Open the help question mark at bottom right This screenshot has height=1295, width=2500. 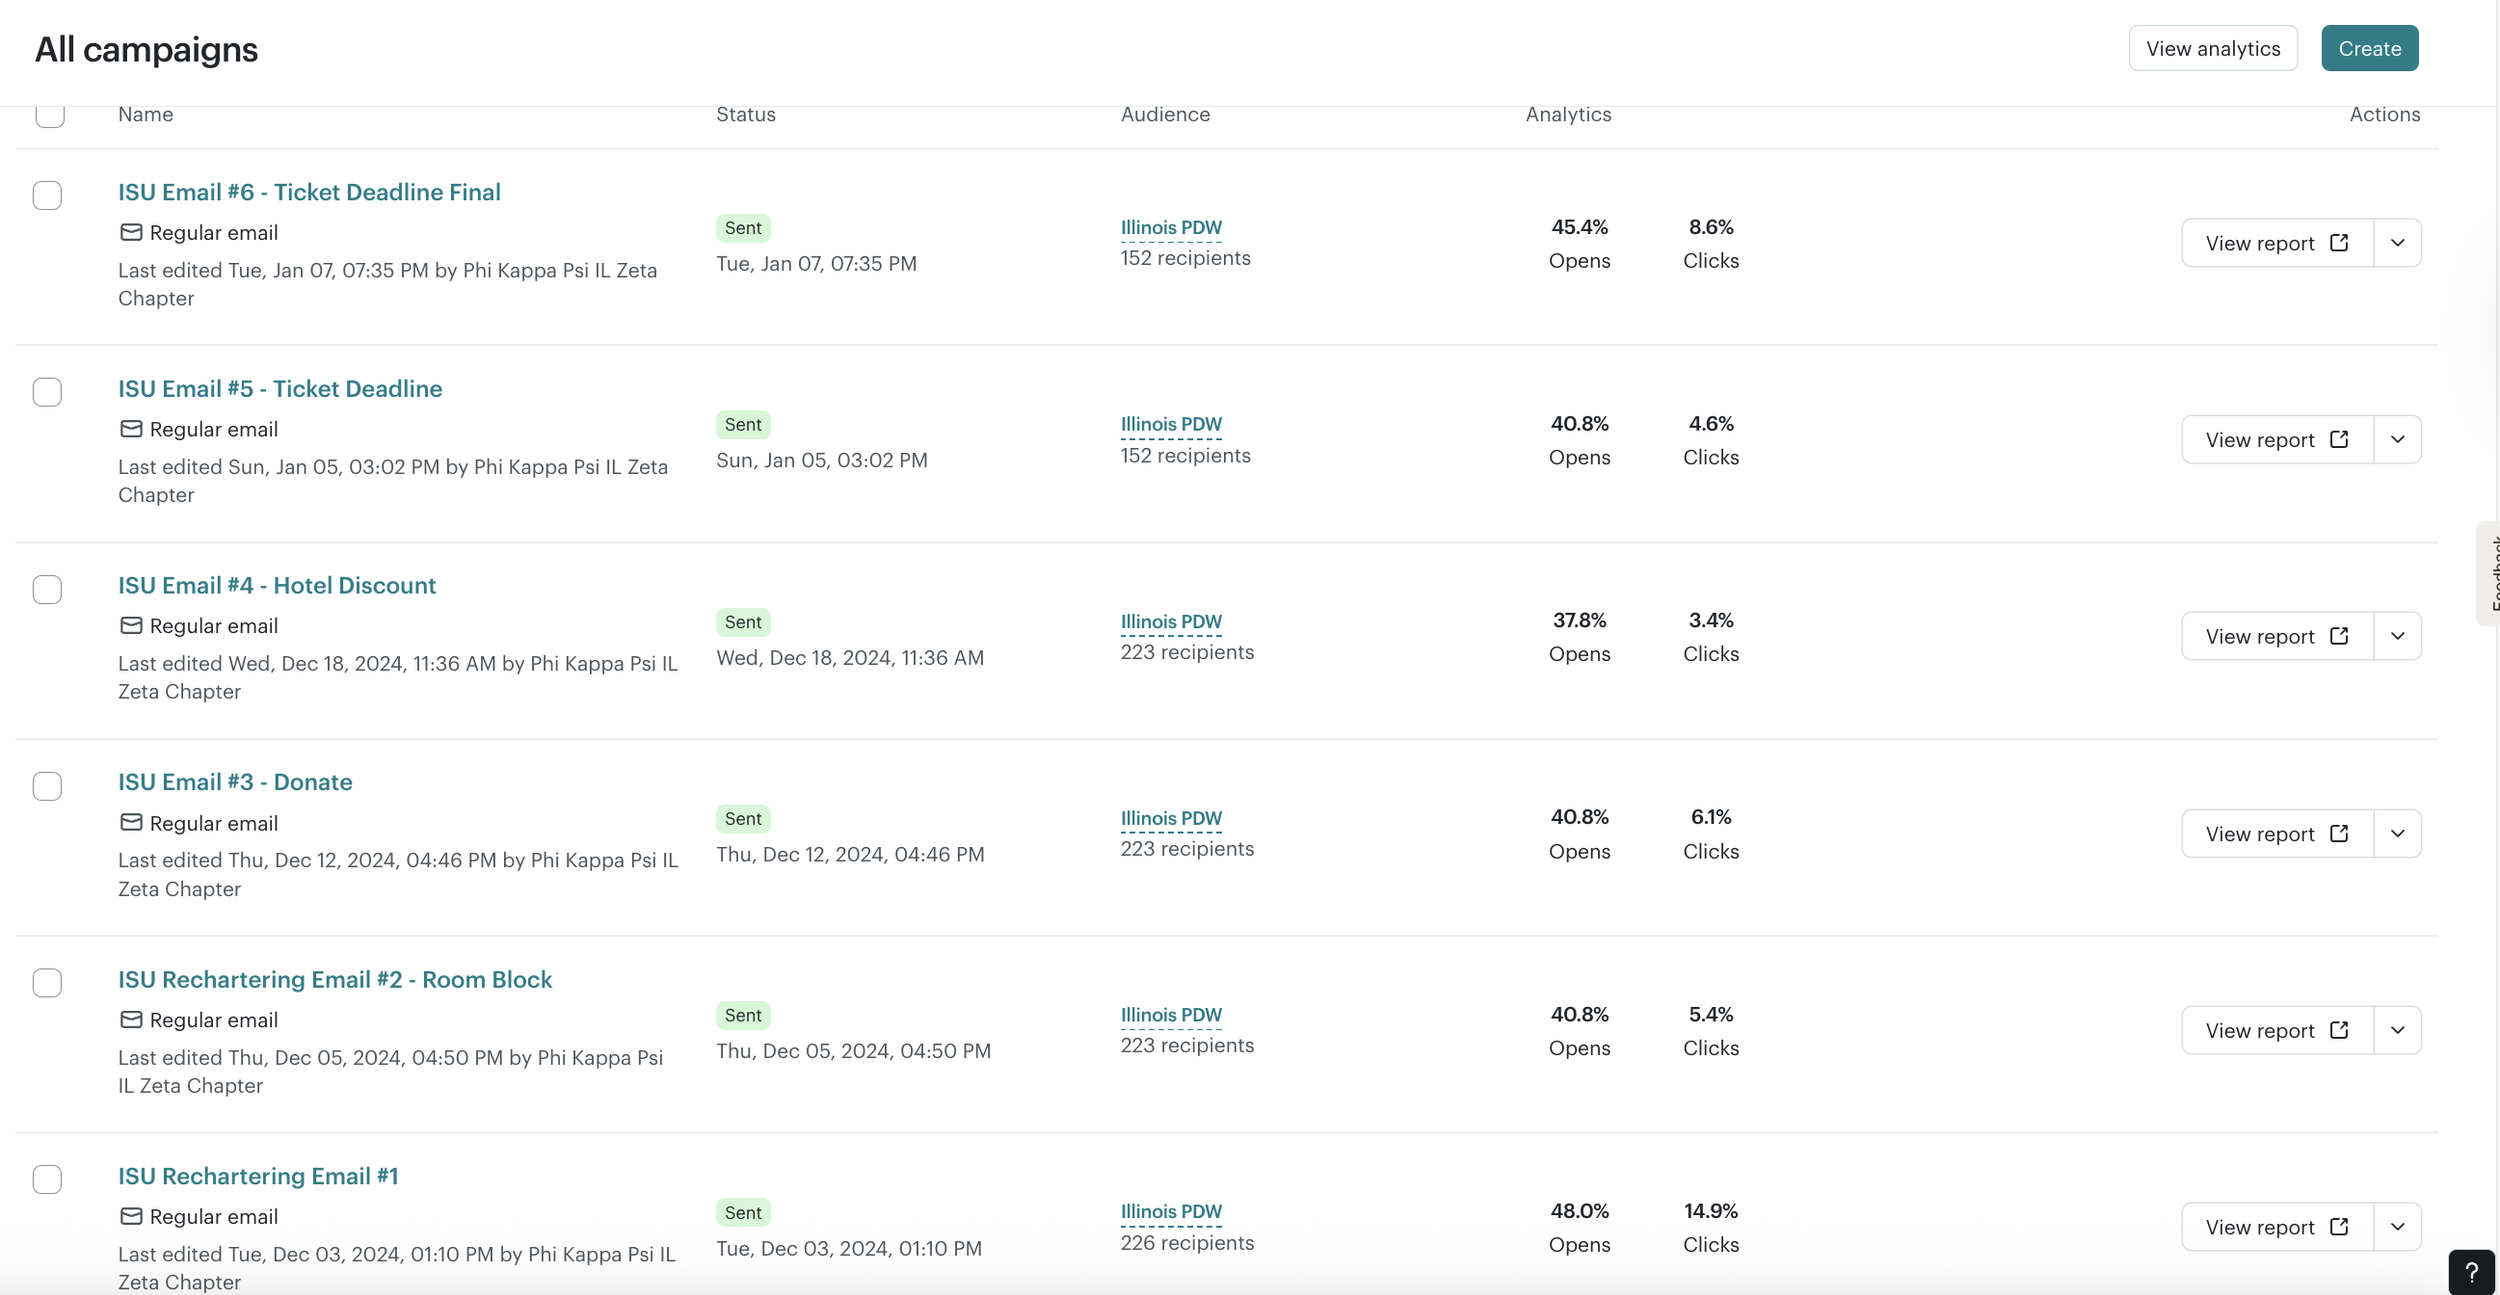pyautogui.click(x=2471, y=1271)
